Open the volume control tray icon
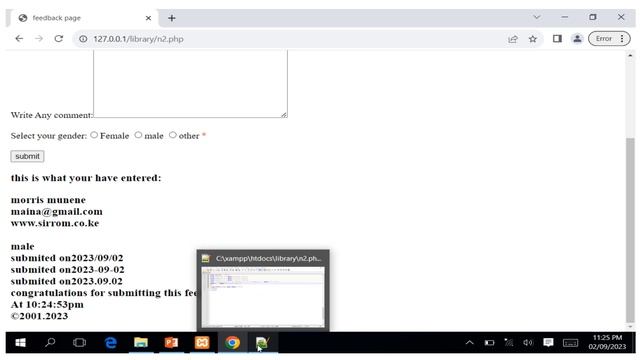 pyautogui.click(x=528, y=342)
